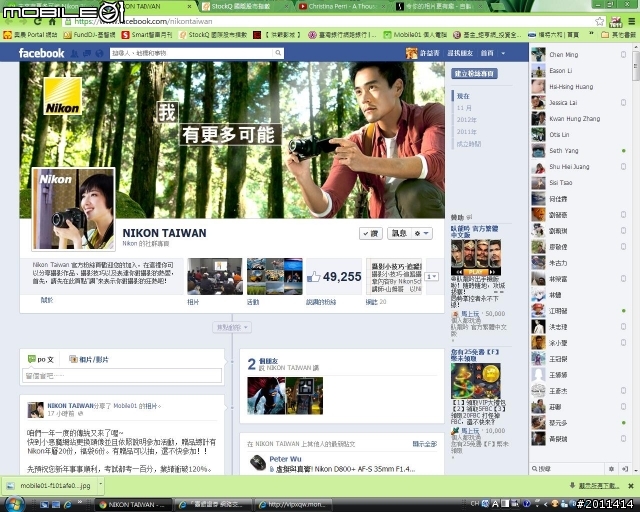The height and width of the screenshot is (512, 640).
Task: Jump to 2012 on timeline
Action: [x=467, y=120]
